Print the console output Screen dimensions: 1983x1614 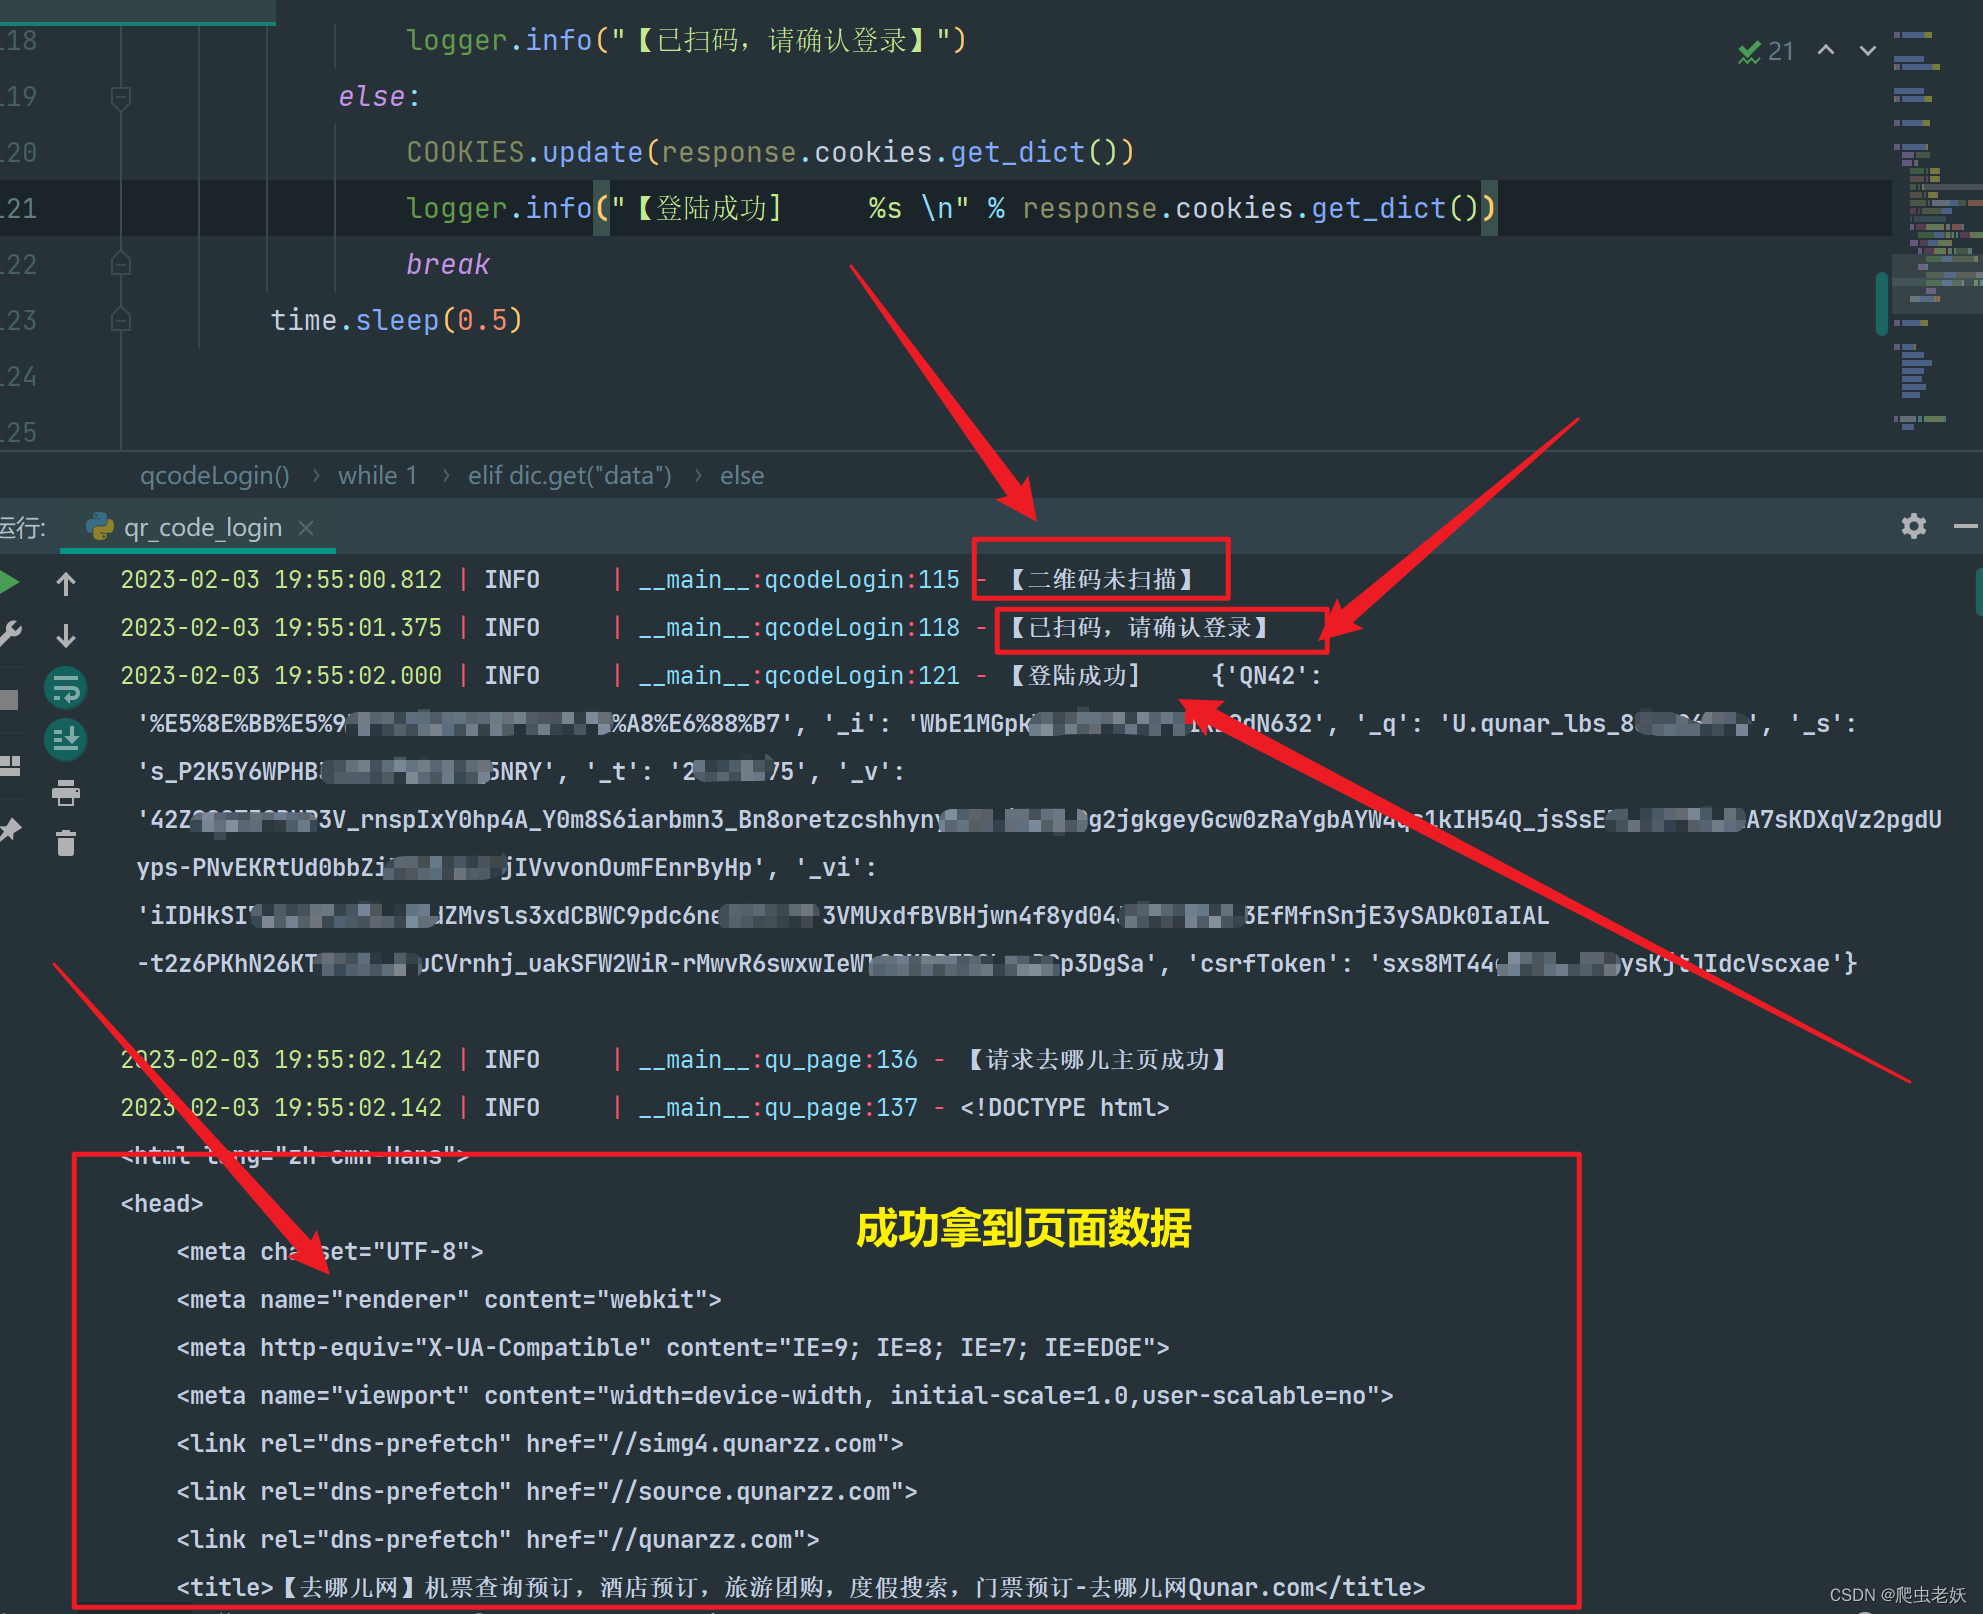pyautogui.click(x=66, y=793)
